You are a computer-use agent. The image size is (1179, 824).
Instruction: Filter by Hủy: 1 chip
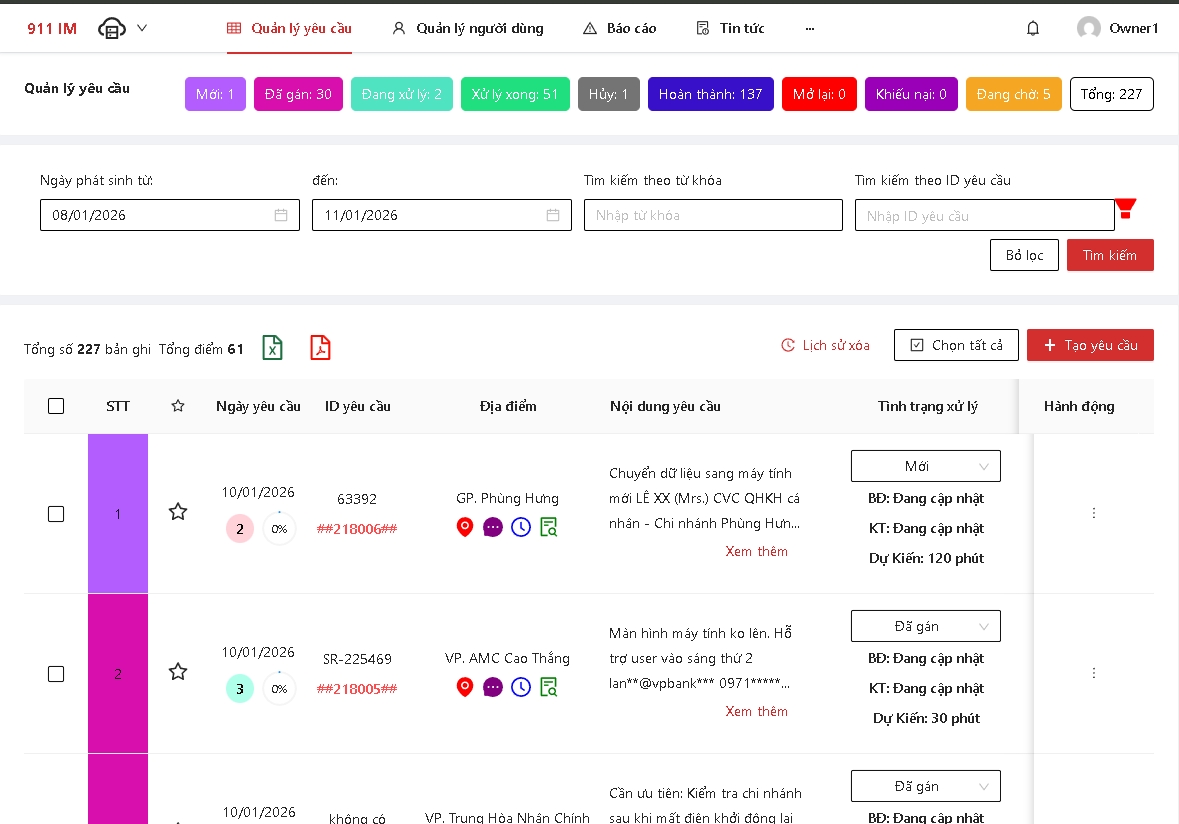pyautogui.click(x=608, y=94)
